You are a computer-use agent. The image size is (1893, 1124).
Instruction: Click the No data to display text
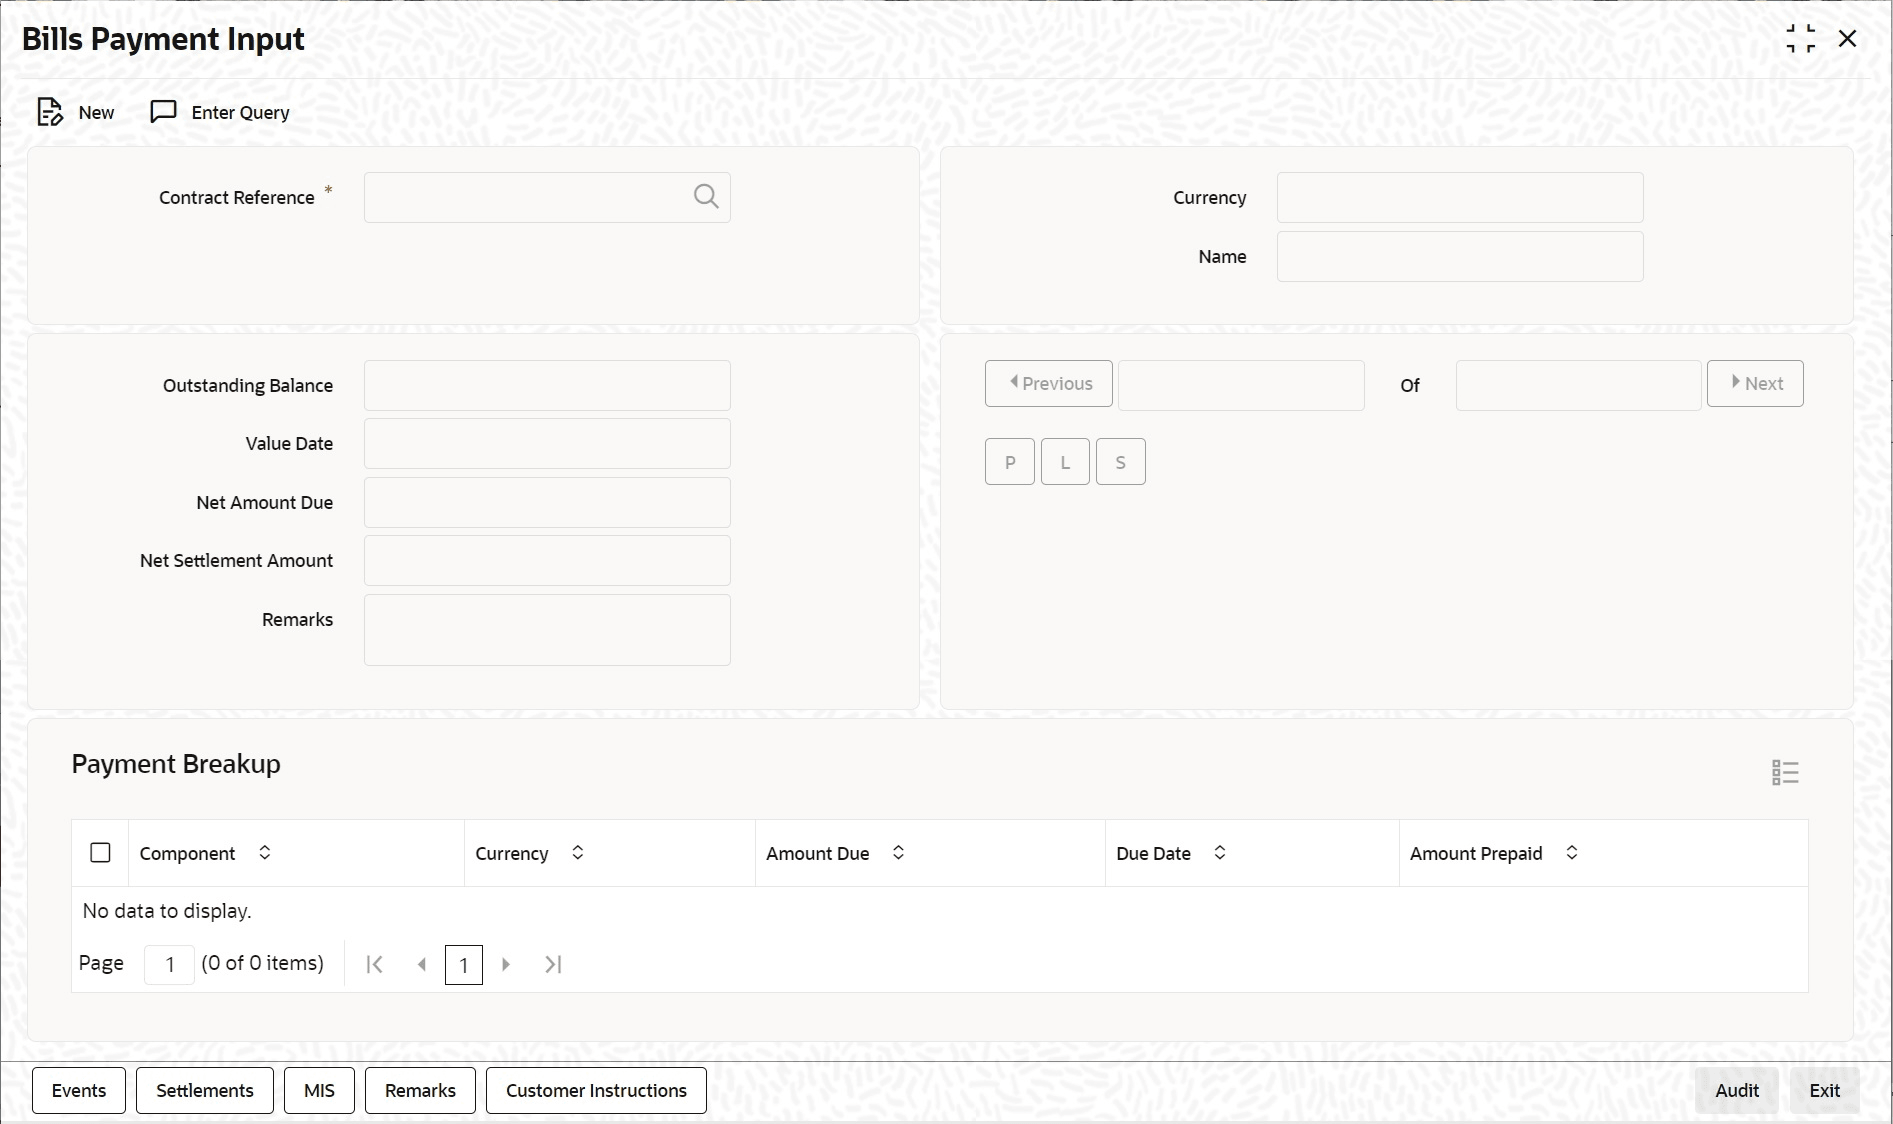pos(167,910)
